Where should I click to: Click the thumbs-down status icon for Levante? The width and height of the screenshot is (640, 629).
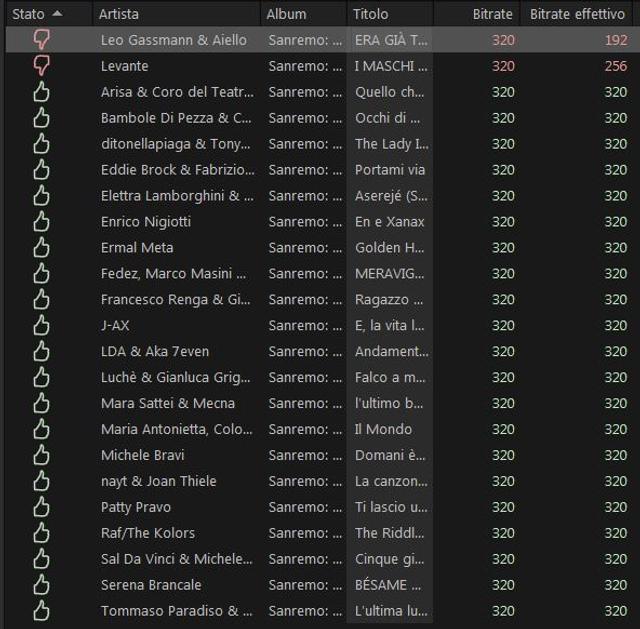pyautogui.click(x=41, y=66)
